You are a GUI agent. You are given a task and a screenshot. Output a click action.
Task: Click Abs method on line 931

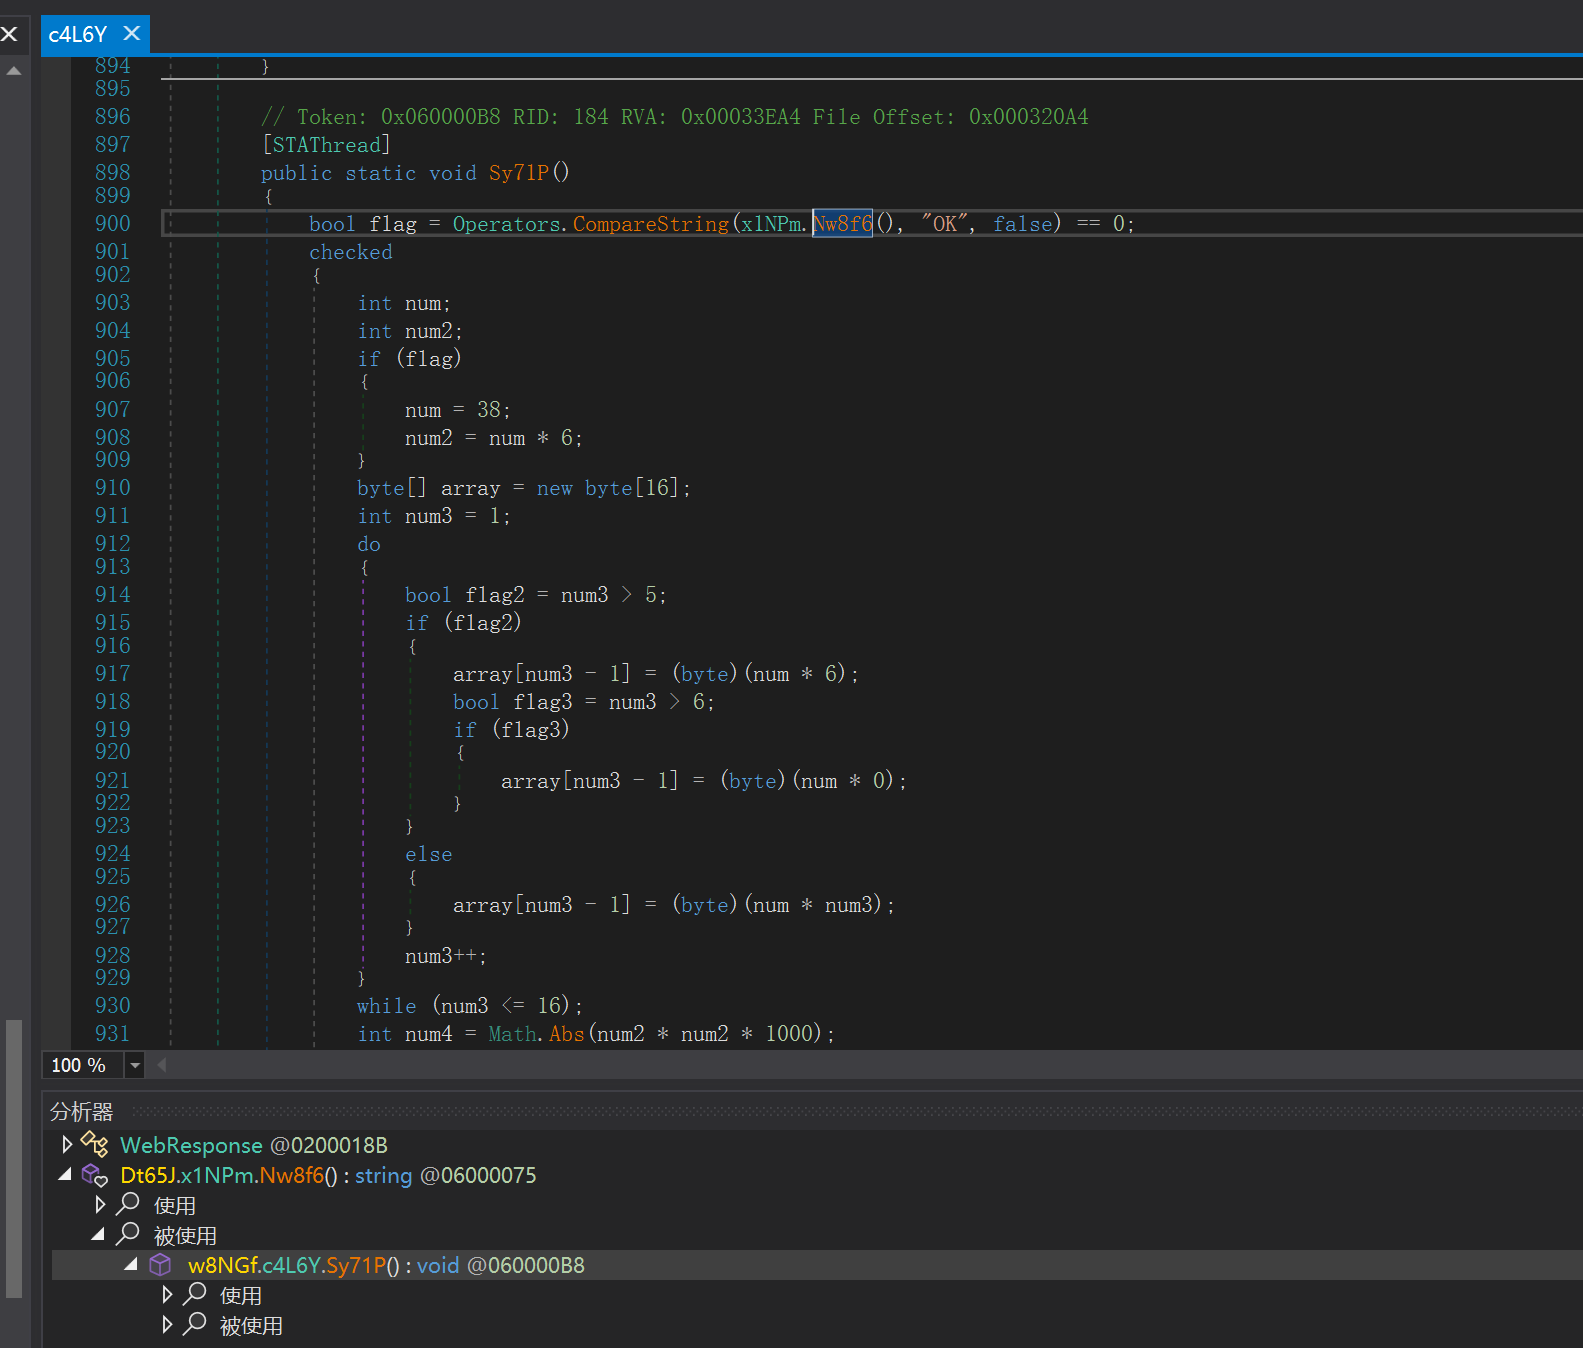(x=567, y=1034)
